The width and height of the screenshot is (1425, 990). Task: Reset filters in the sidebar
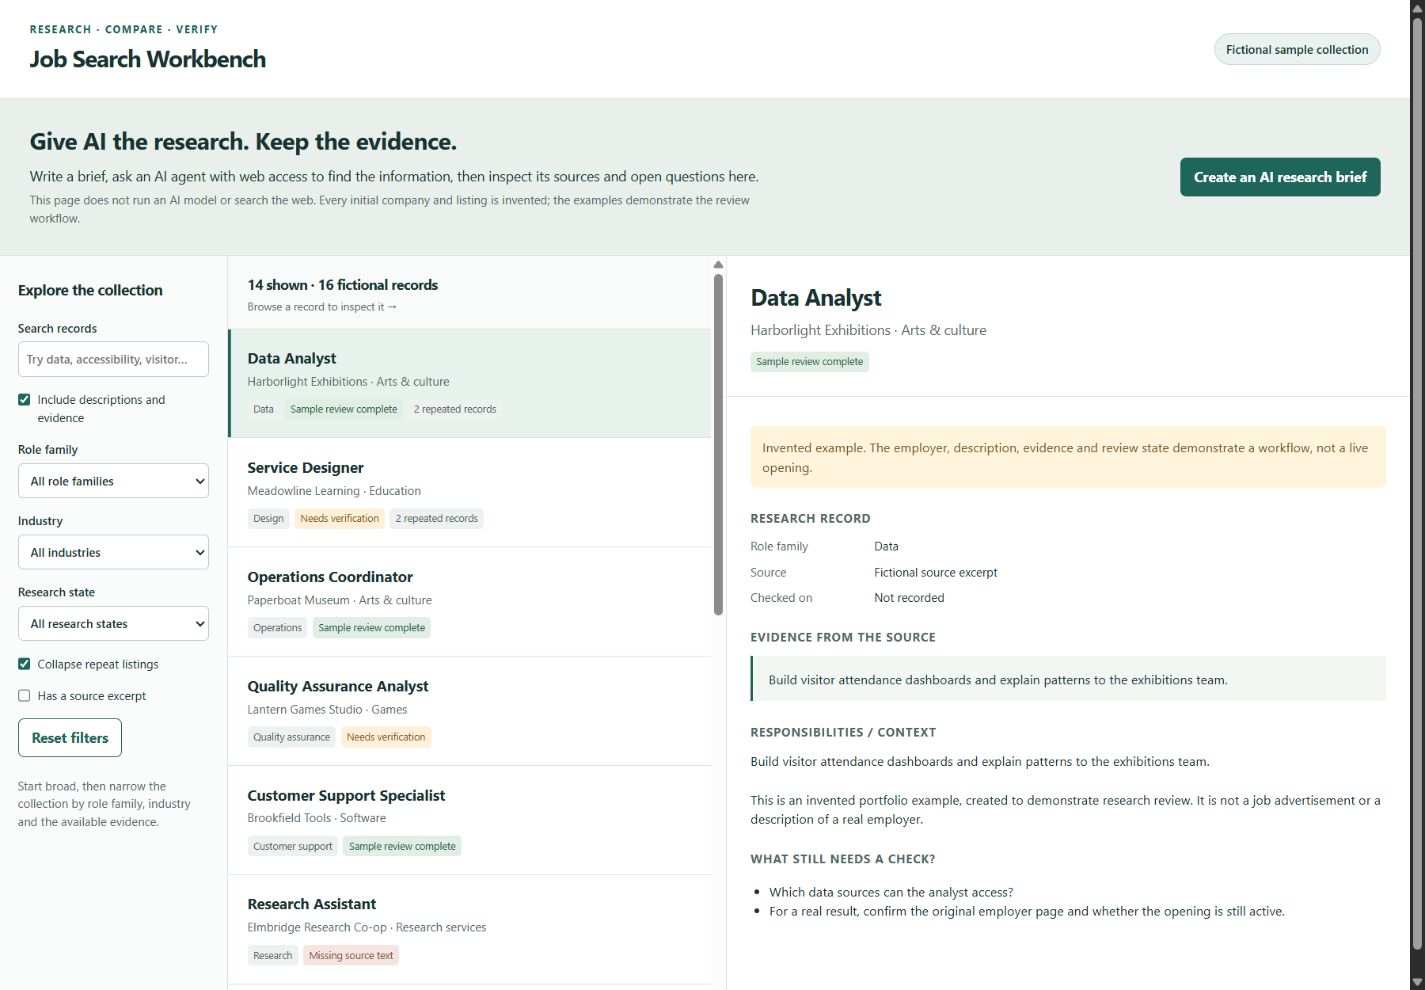(70, 738)
